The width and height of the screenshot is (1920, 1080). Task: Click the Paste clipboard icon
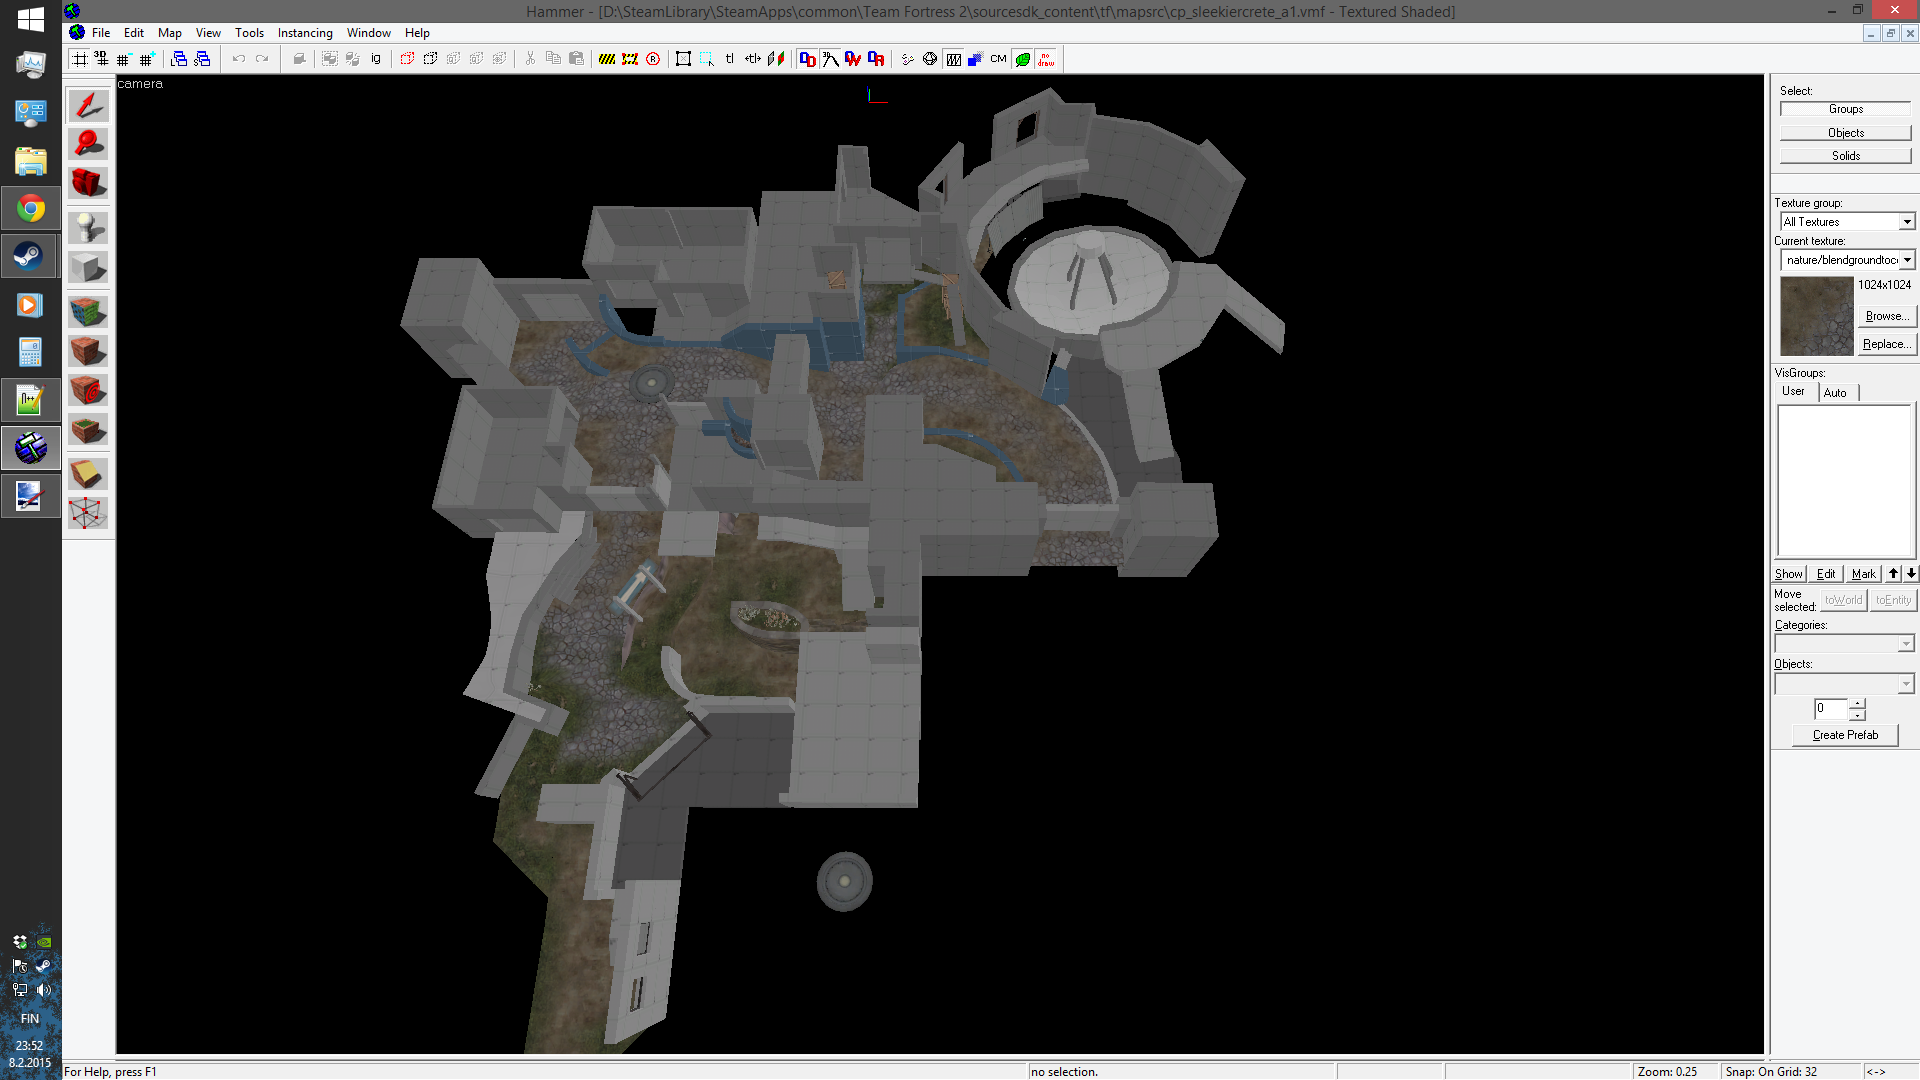pos(576,59)
